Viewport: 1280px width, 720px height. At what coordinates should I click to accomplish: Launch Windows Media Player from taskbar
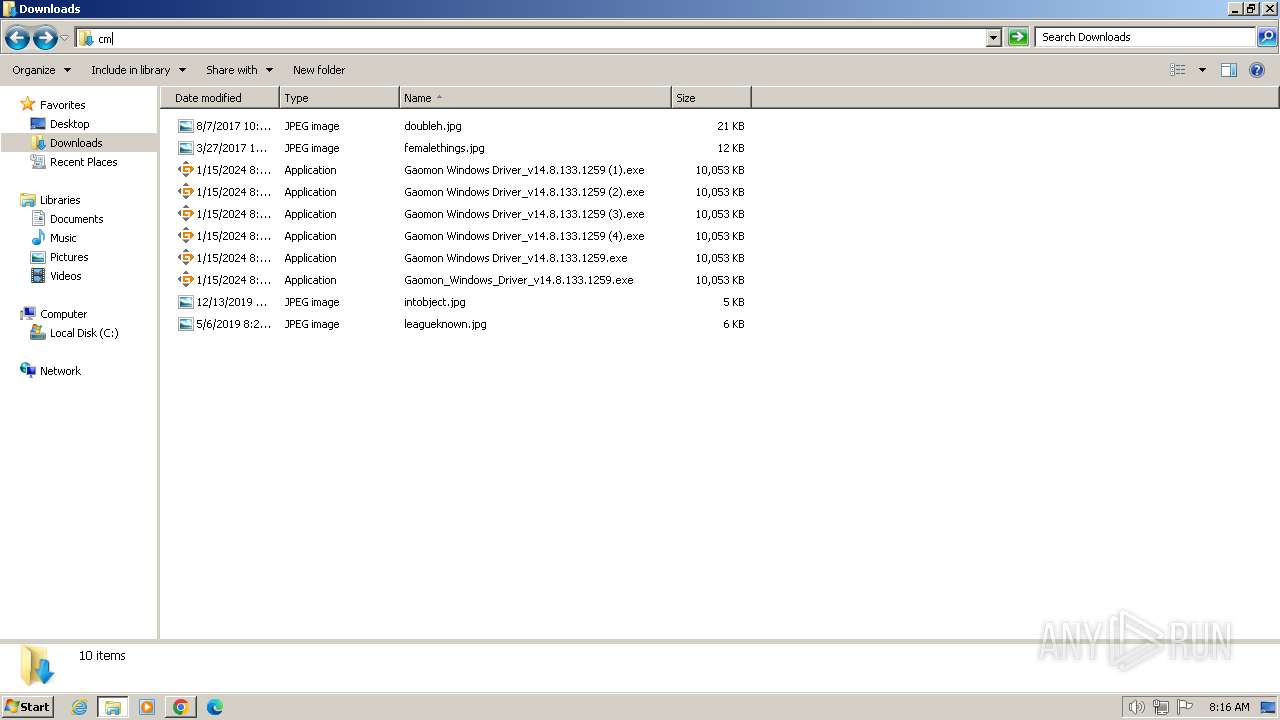click(147, 707)
